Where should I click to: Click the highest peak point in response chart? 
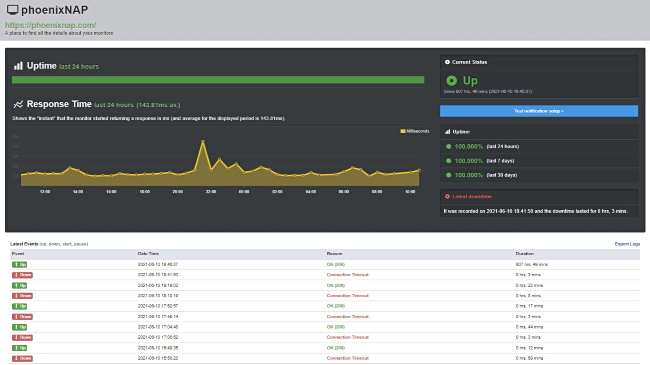(203, 141)
